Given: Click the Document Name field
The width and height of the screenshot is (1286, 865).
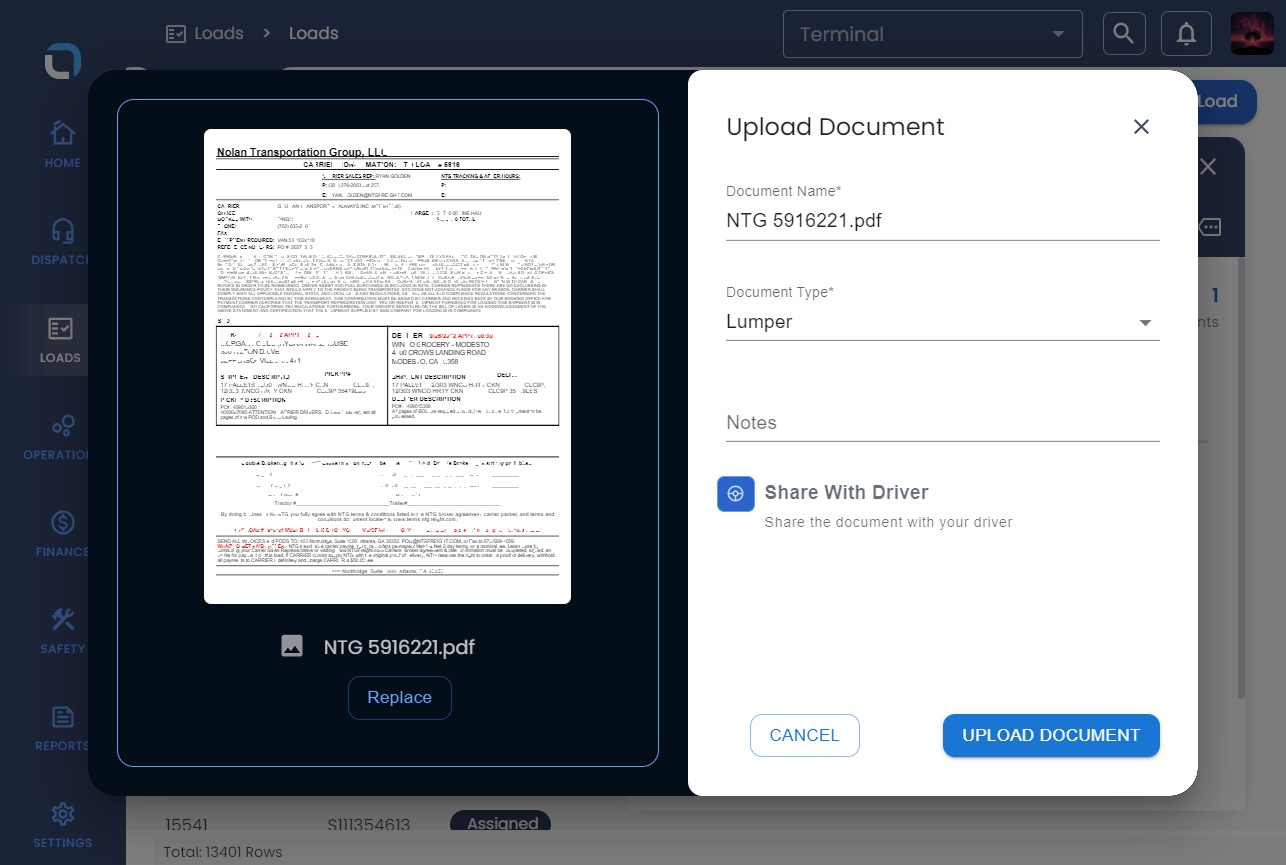Looking at the screenshot, I should tap(942, 221).
